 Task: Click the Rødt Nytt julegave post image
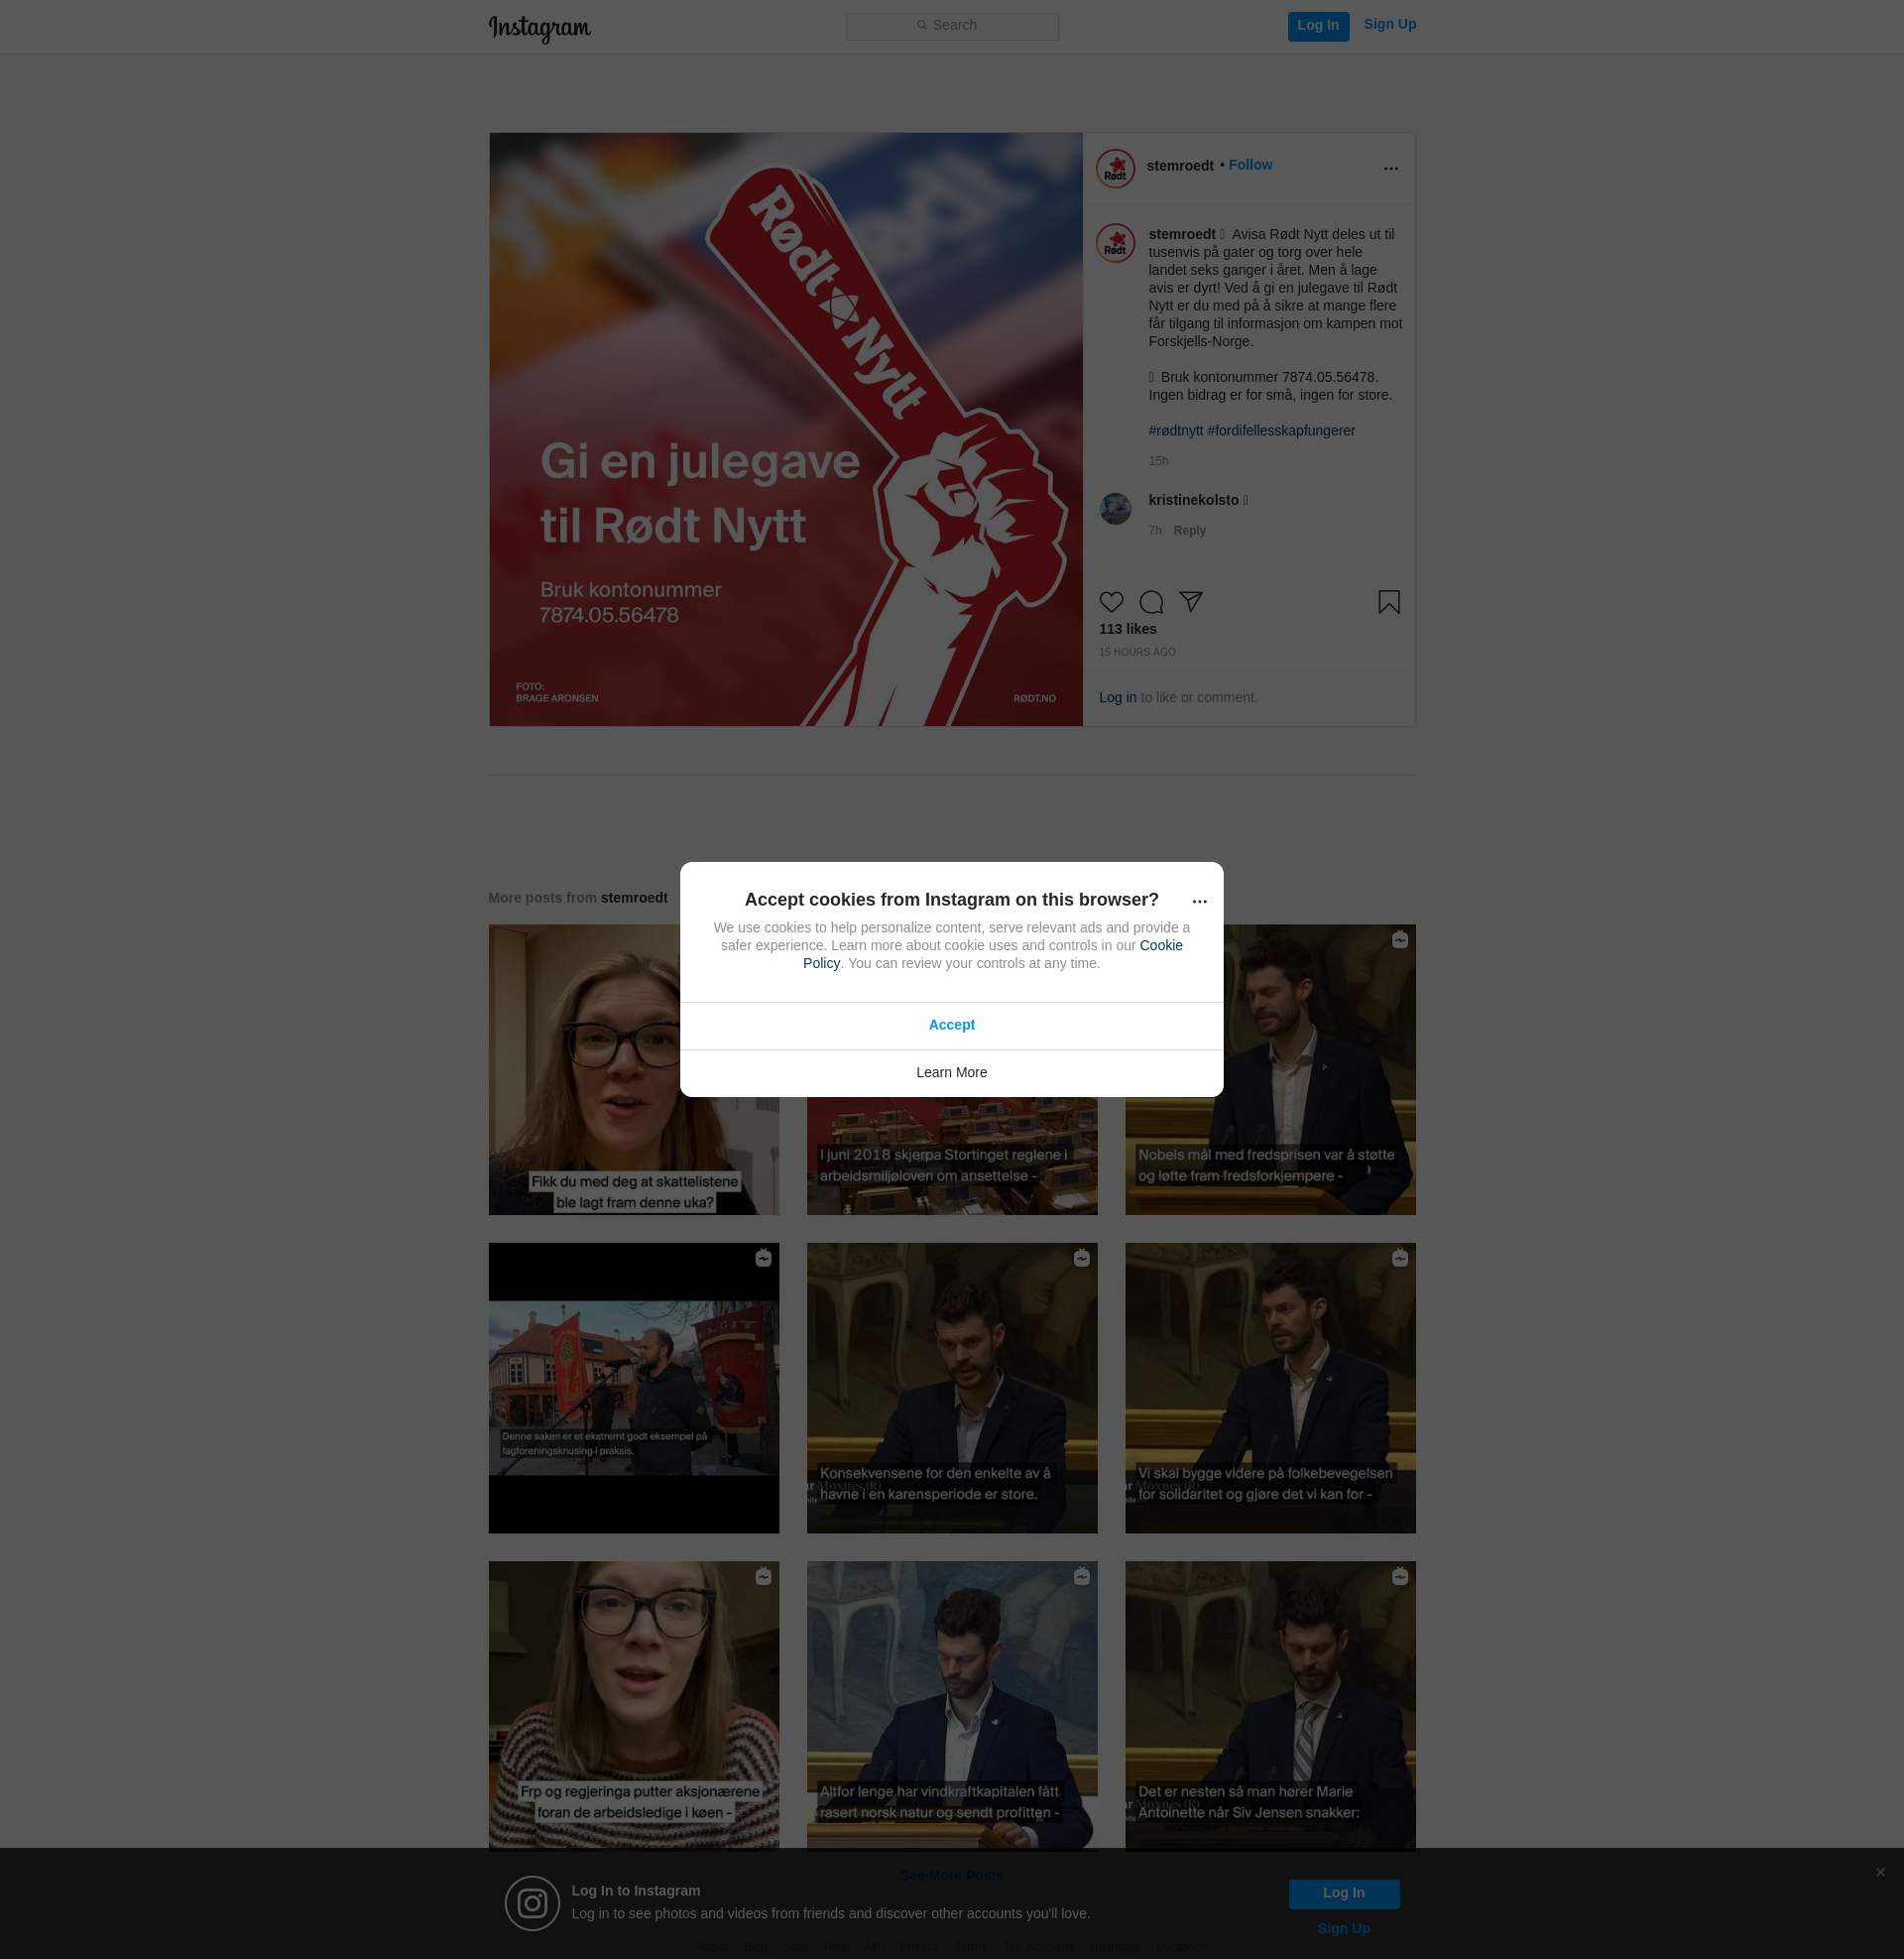point(786,430)
